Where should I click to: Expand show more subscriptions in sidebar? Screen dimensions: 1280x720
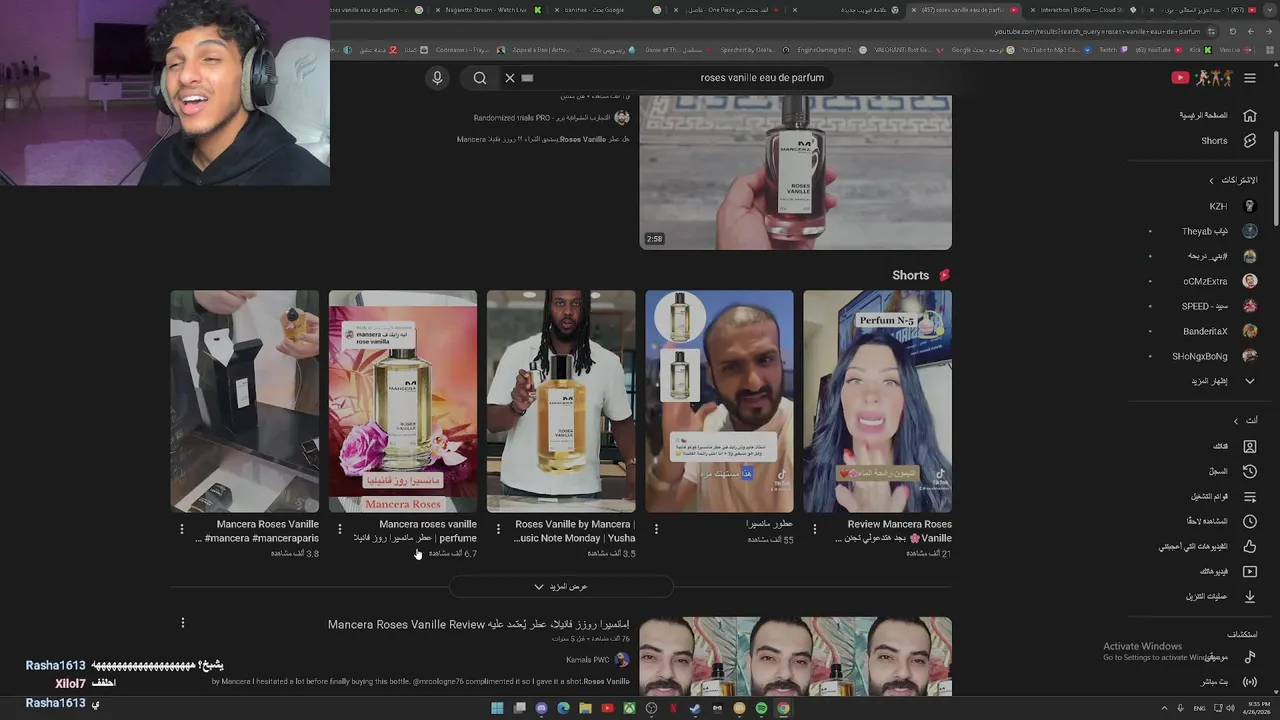(x=1223, y=381)
